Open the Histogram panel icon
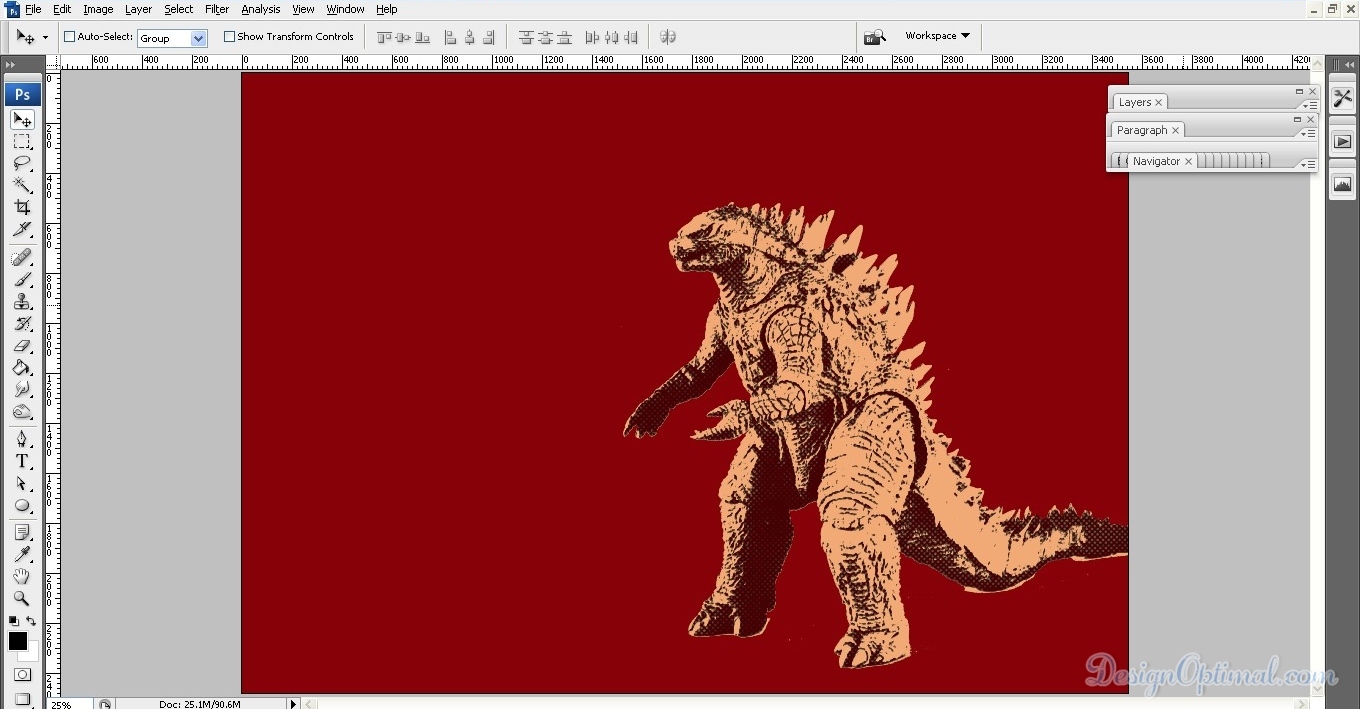The height and width of the screenshot is (709, 1360). 1342,184
